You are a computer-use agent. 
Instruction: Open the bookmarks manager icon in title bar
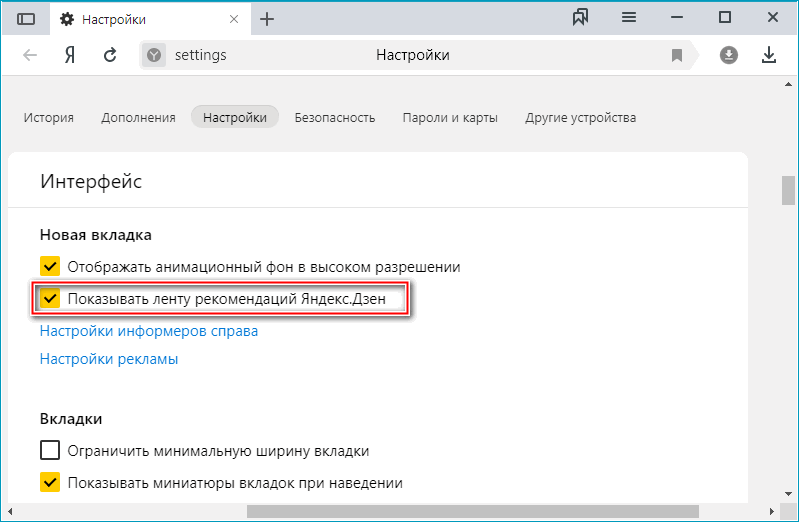pyautogui.click(x=580, y=18)
